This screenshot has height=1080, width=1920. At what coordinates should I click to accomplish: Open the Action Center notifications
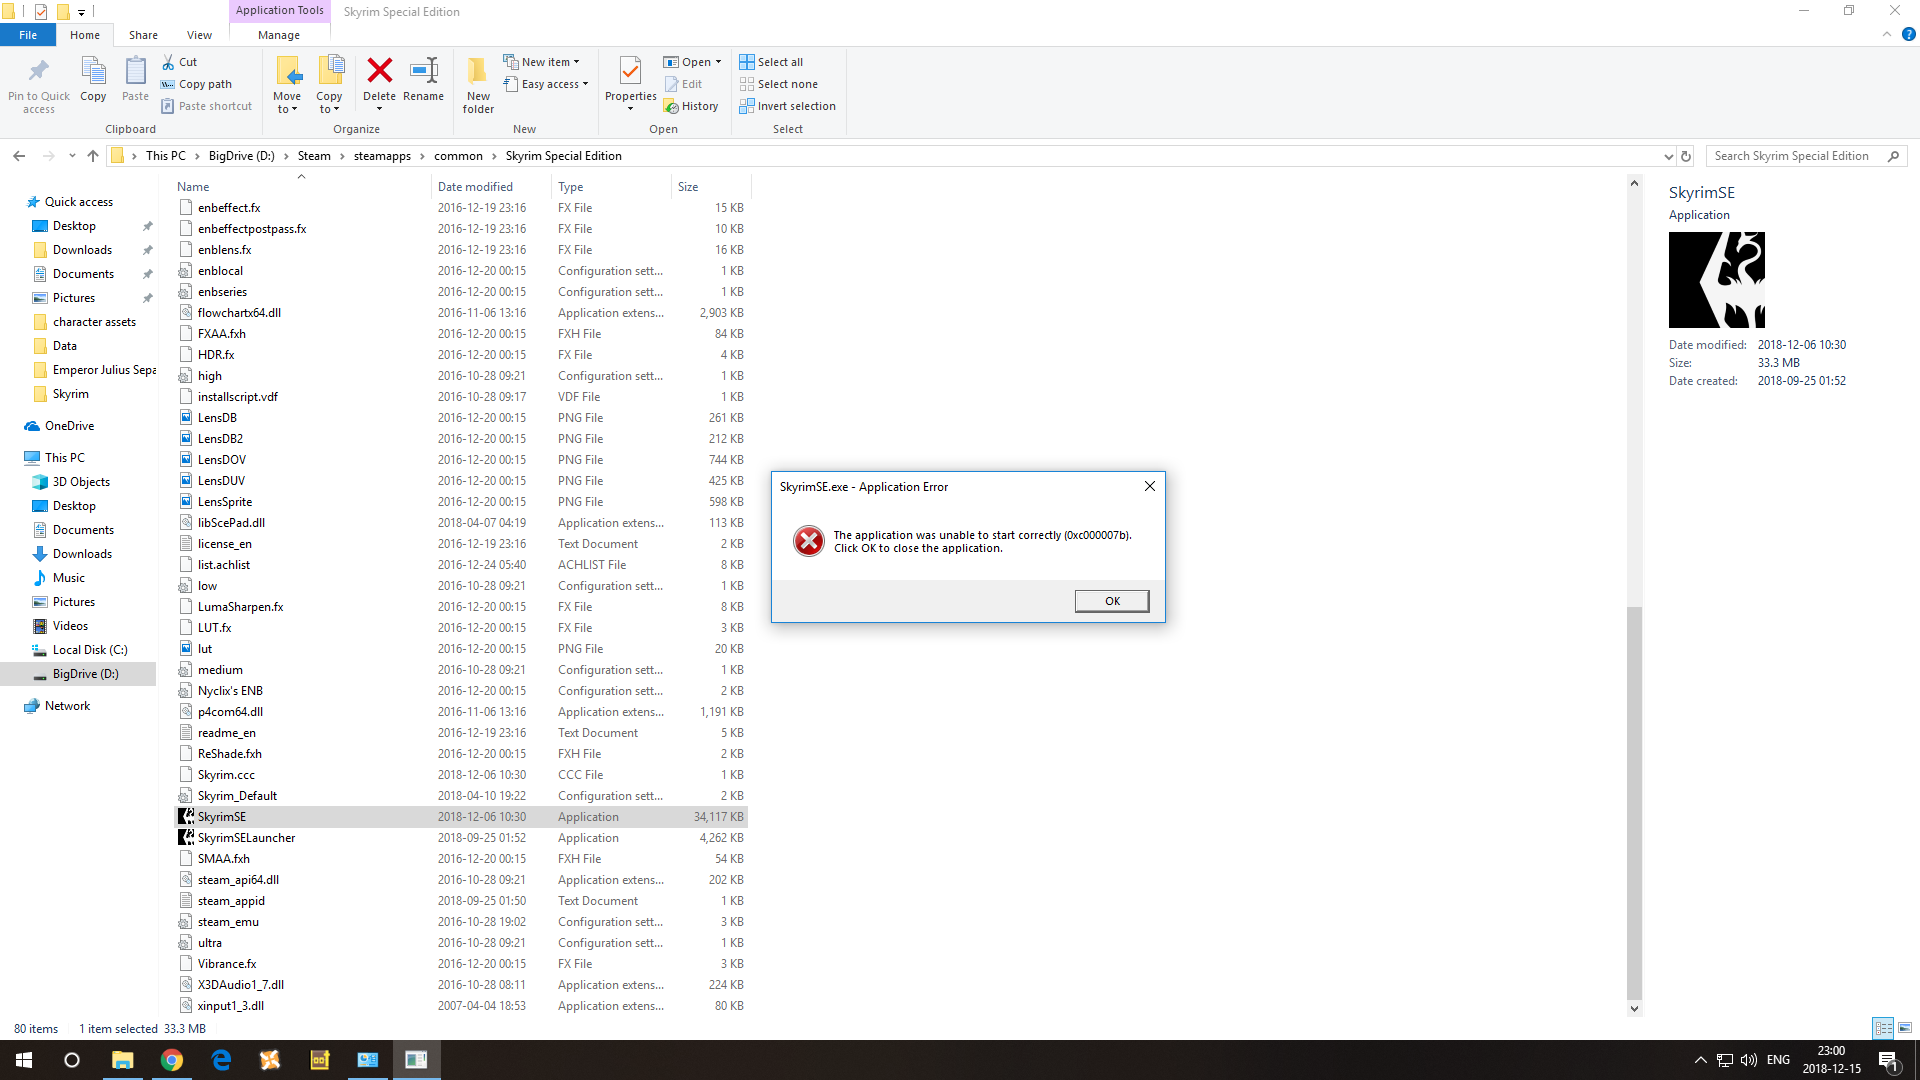tap(1889, 1060)
